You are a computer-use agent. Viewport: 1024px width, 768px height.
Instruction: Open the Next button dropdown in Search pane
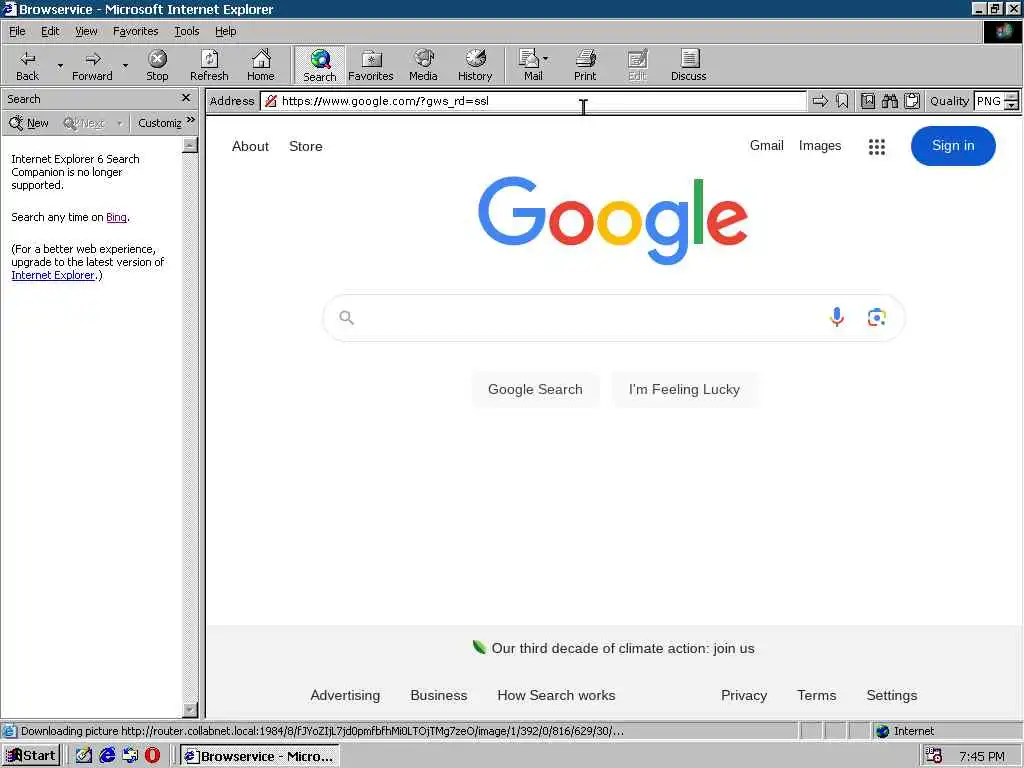[120, 123]
